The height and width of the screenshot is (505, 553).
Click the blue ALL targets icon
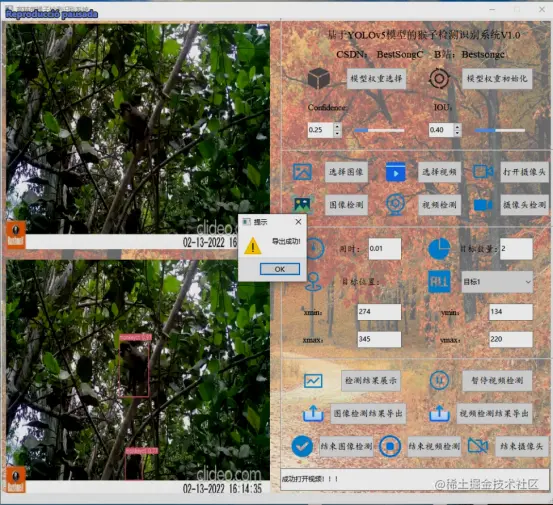(439, 281)
